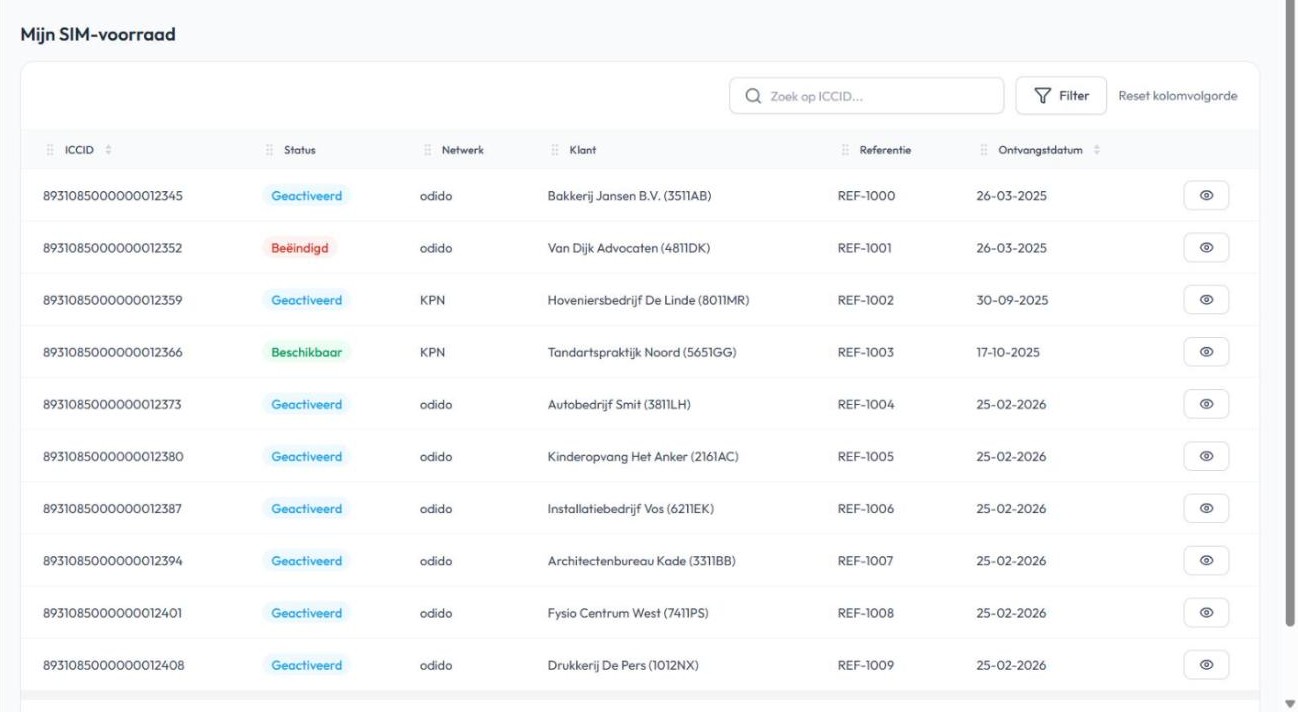View the Autobedrijf Smit SIM record
This screenshot has width=1298, height=712.
1206,404
